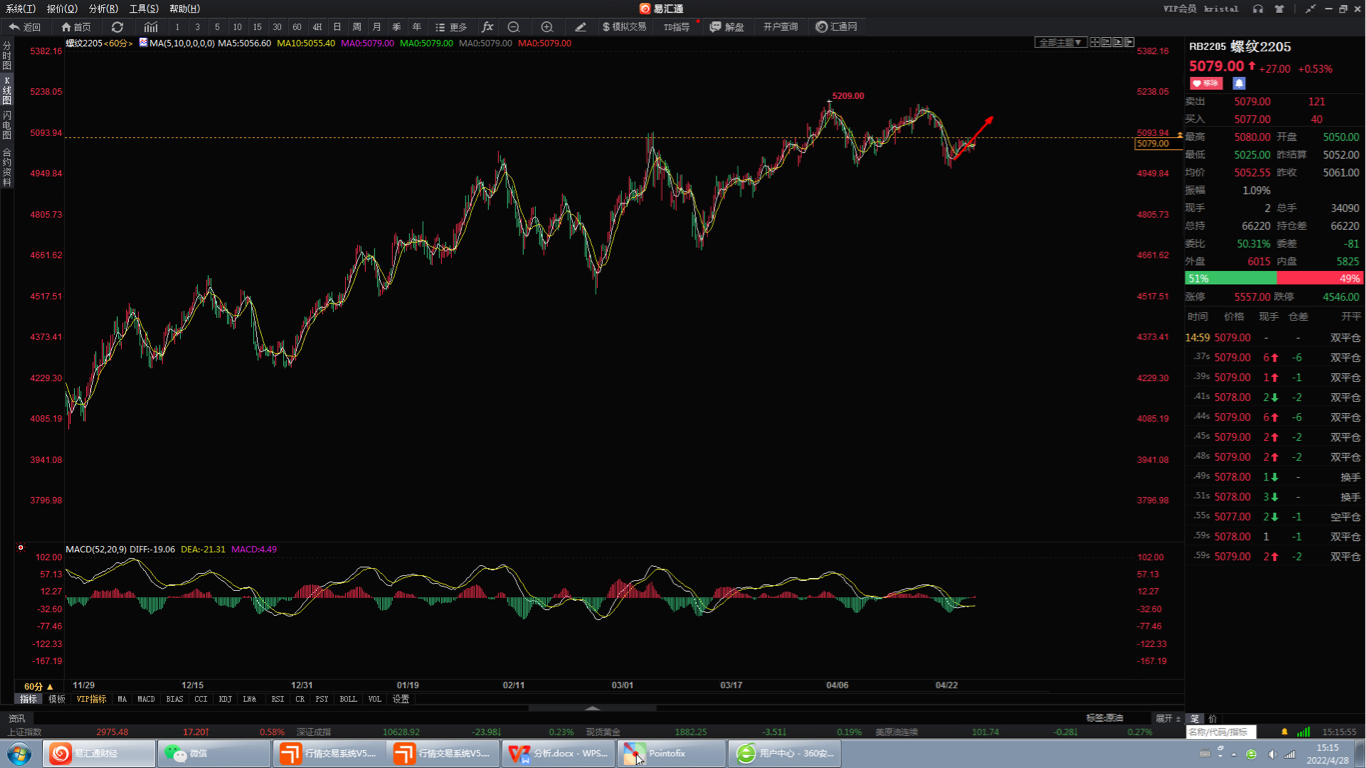The image size is (1366, 768).
Task: Click the price alert bell icon
Action: (1239, 83)
